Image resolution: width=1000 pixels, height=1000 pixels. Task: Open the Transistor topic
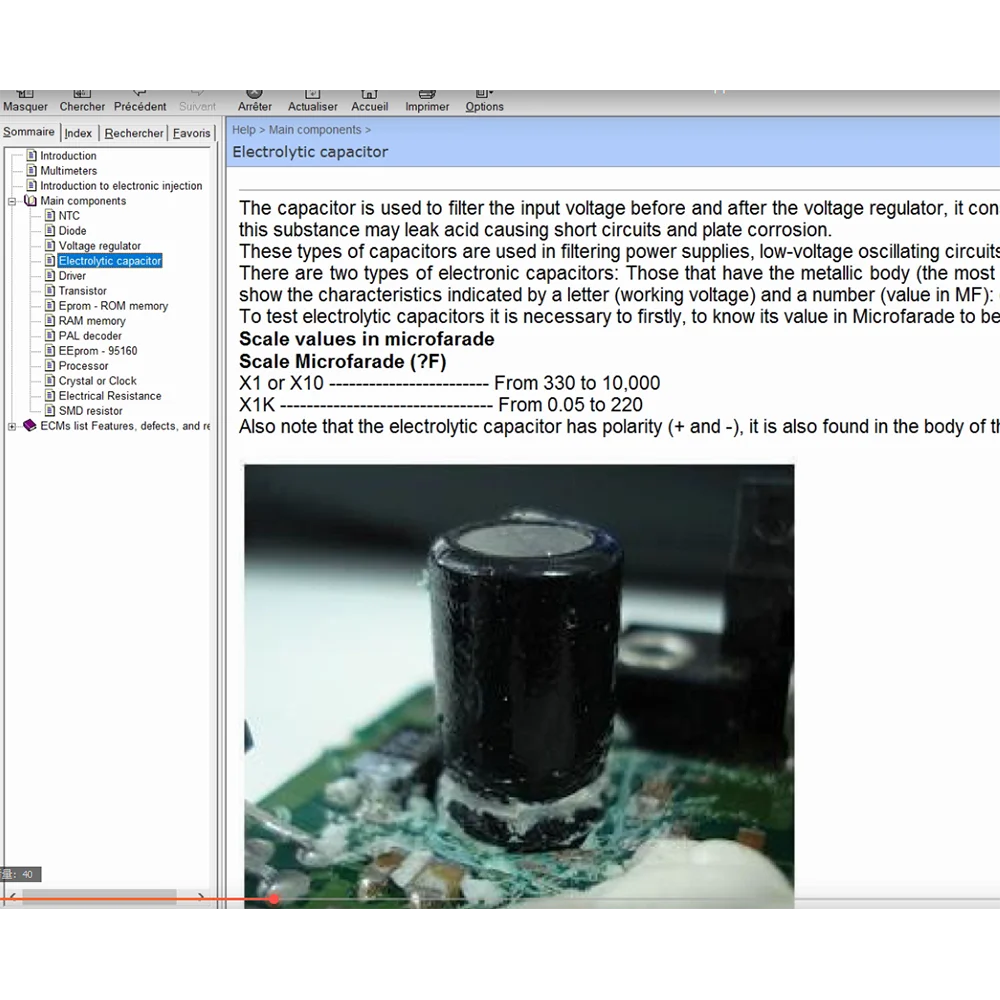pyautogui.click(x=82, y=291)
